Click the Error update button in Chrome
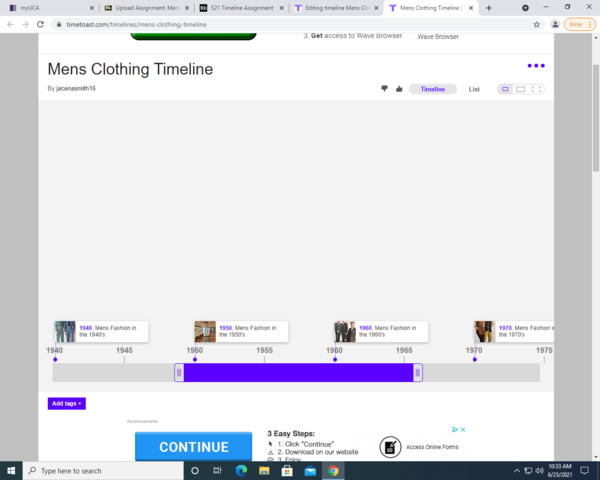600x480 pixels. click(x=580, y=24)
